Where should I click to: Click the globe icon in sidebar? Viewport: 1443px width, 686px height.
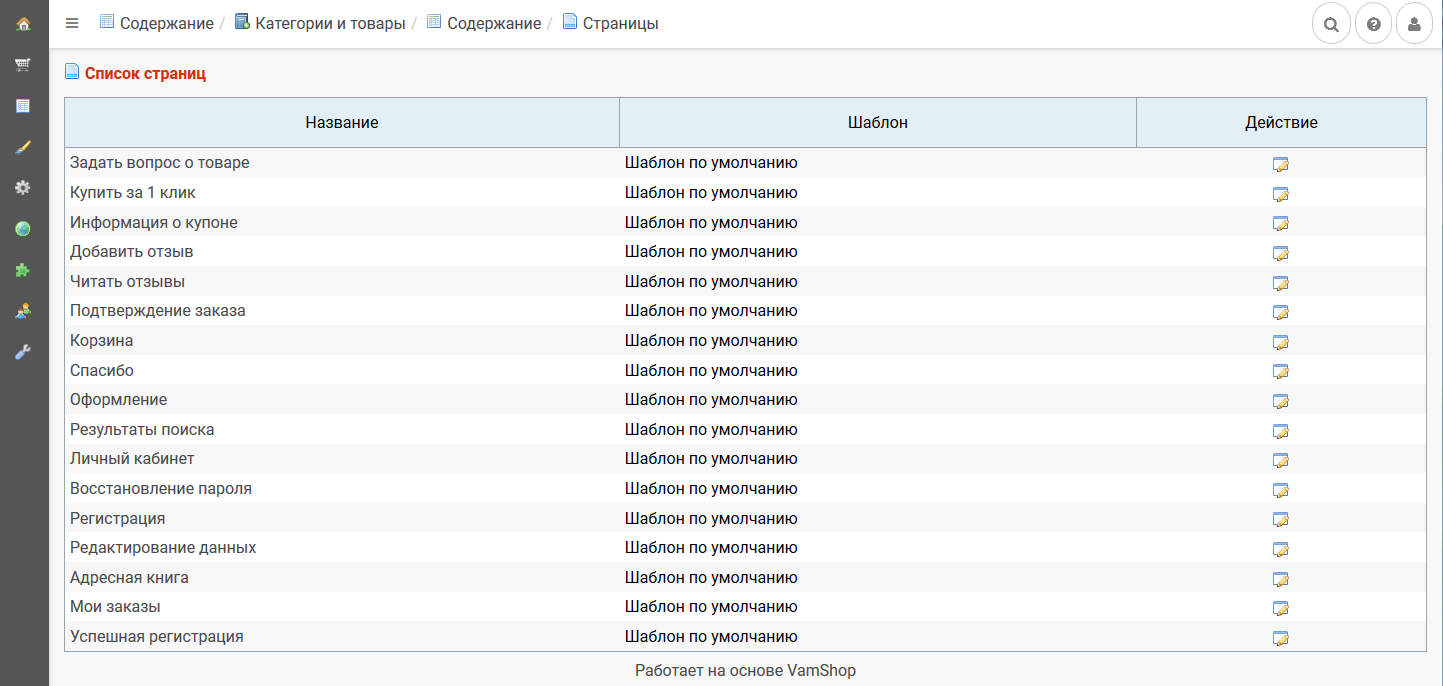click(23, 229)
